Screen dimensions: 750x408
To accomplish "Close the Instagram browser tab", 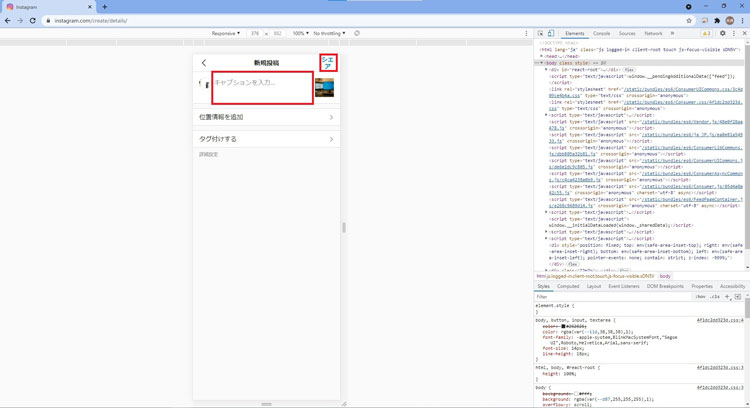I will (89, 7).
